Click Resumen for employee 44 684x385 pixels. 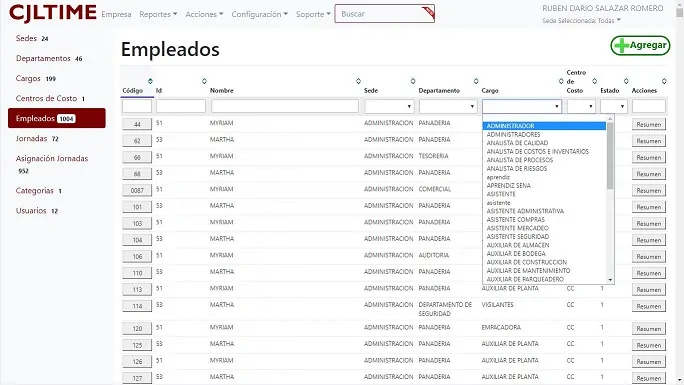(x=649, y=125)
